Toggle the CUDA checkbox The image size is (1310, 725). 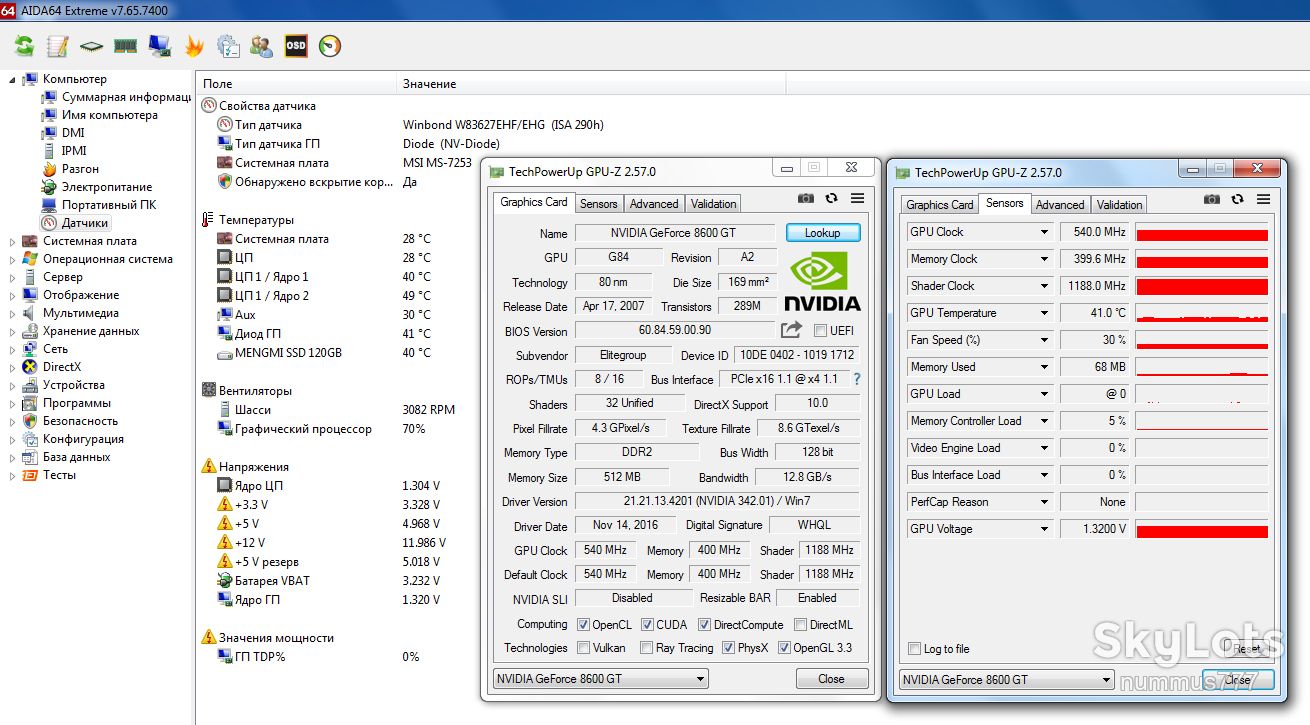click(646, 625)
